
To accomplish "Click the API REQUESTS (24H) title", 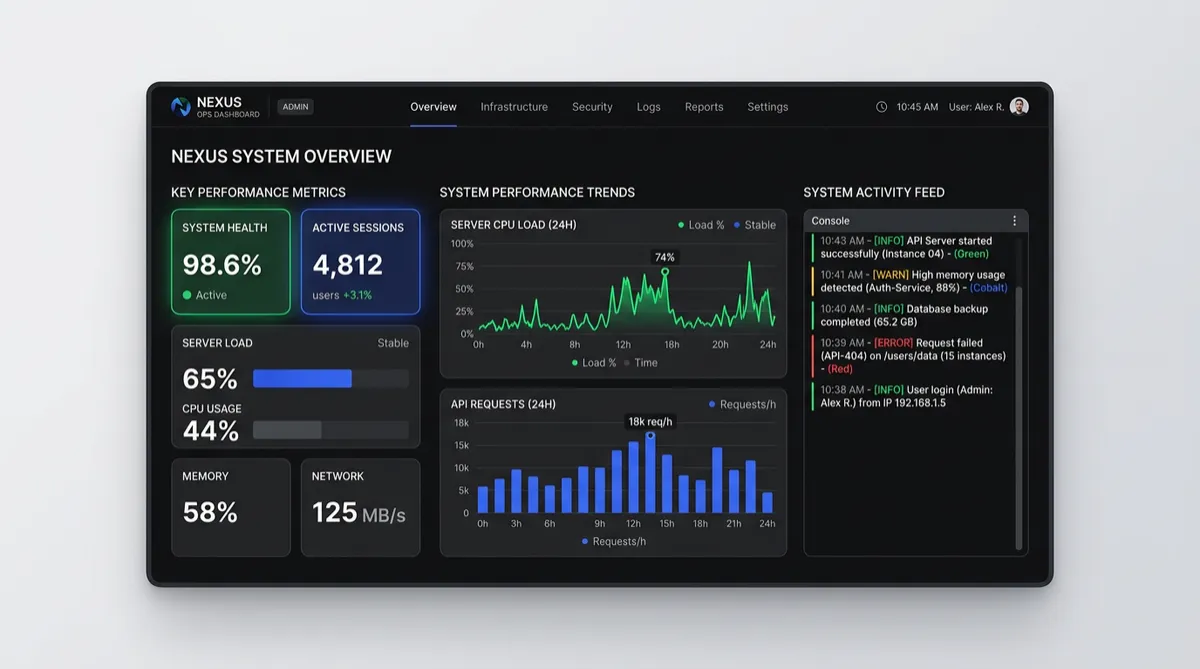I will click(503, 404).
